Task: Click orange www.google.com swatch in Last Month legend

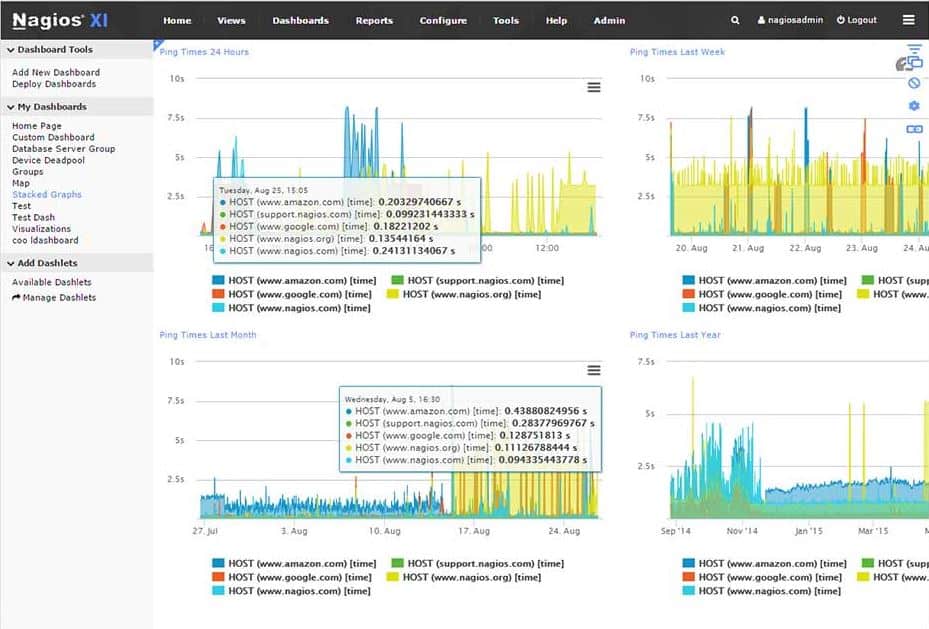Action: (218, 577)
